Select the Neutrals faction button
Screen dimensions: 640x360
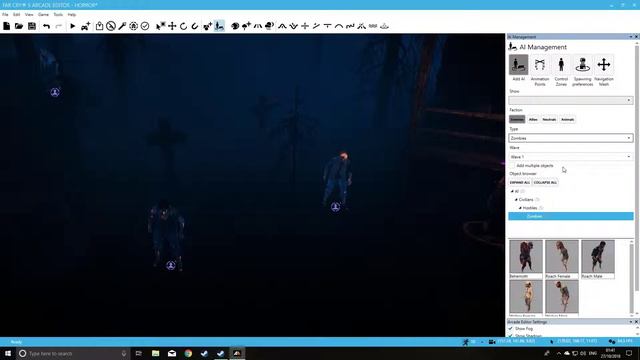(549, 120)
